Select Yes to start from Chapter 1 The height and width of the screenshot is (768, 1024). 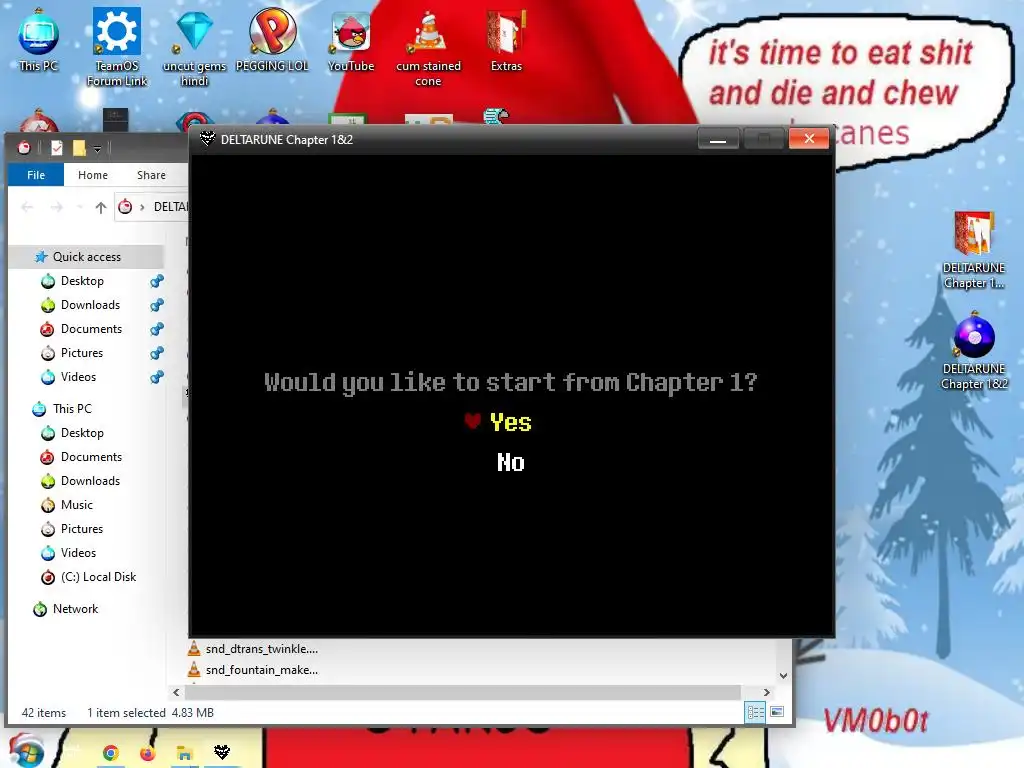[510, 423]
